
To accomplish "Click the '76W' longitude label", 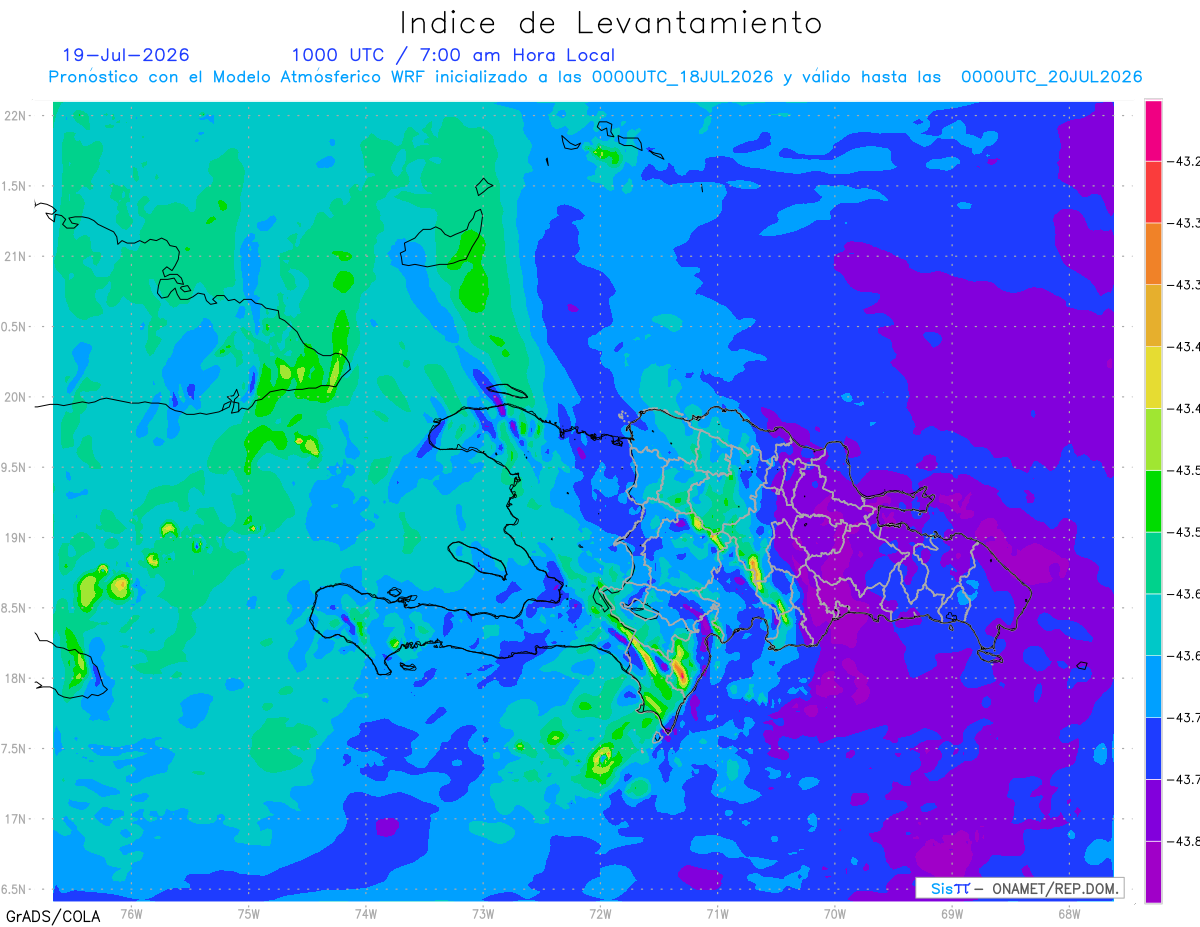I will coord(131,913).
